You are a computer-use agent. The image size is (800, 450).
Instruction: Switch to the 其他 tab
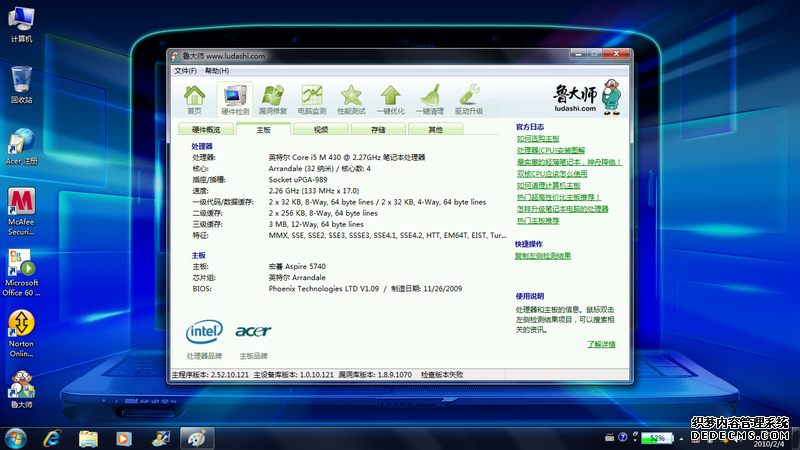point(435,130)
